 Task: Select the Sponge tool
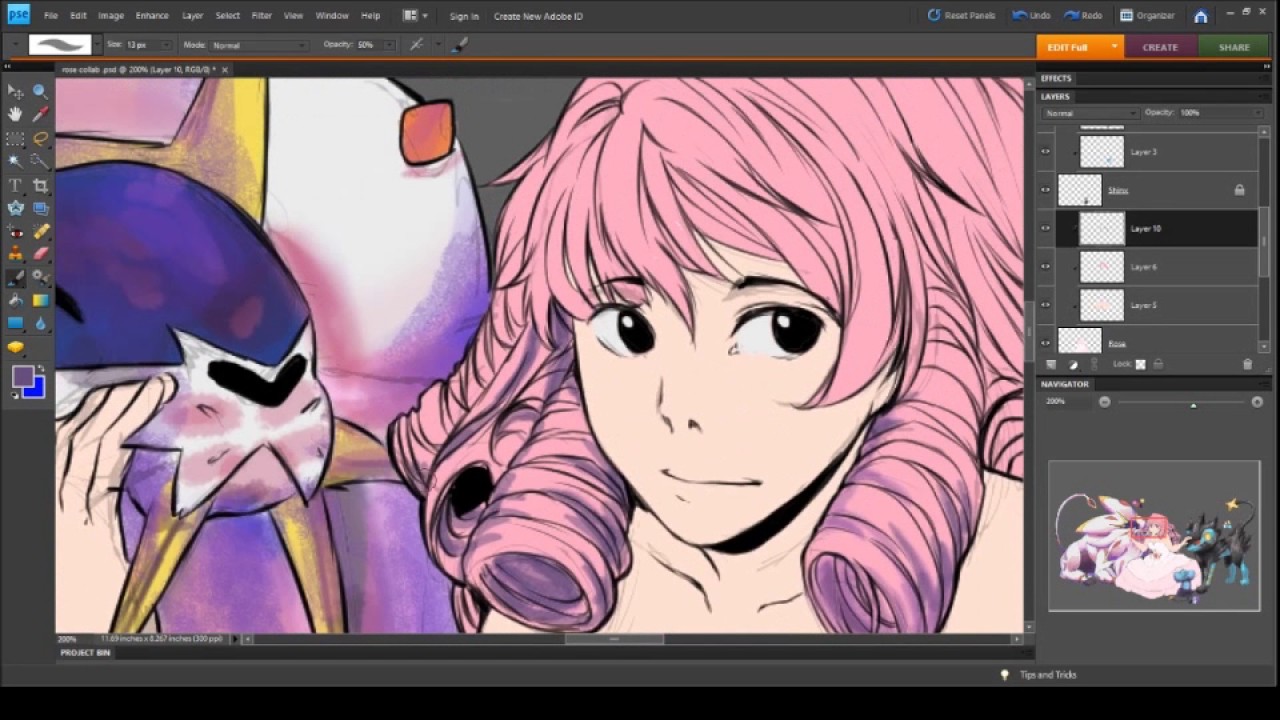click(15, 347)
